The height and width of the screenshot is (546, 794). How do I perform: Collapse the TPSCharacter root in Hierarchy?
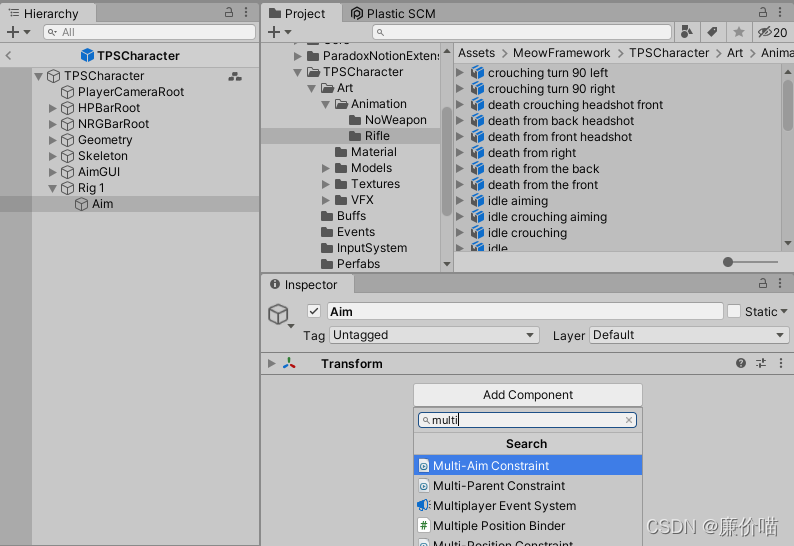[x=38, y=76]
